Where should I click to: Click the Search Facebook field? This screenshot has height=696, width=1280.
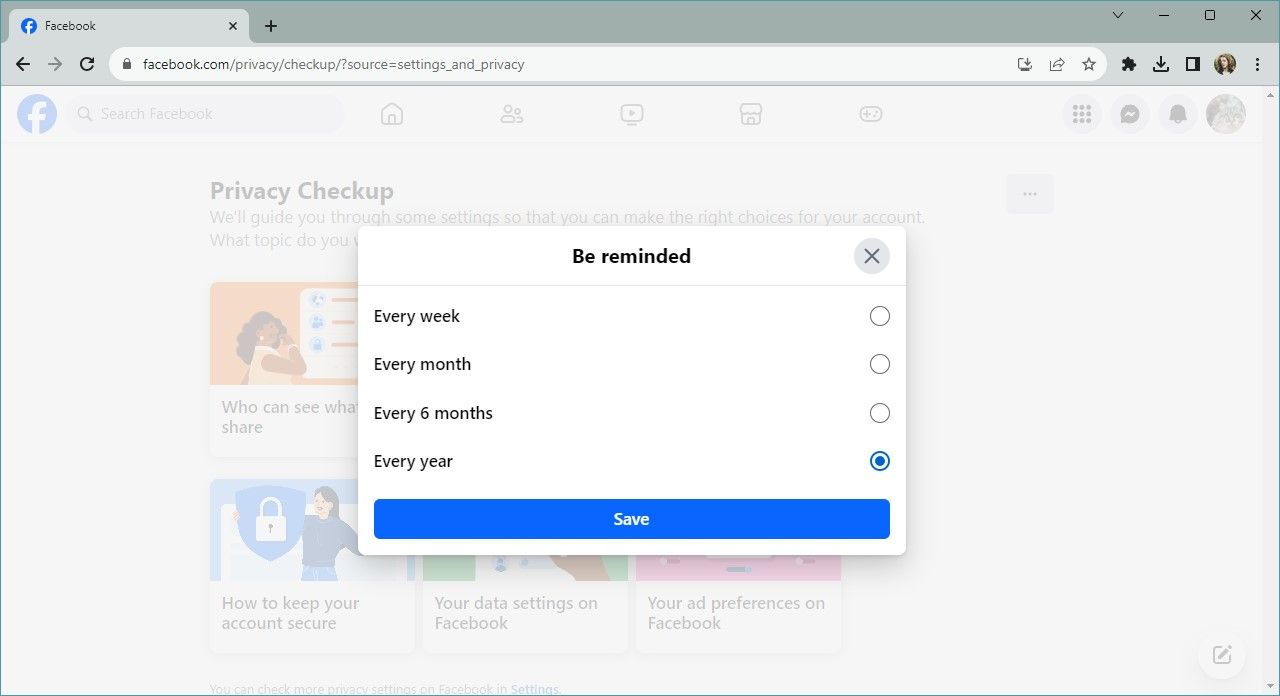tap(205, 113)
